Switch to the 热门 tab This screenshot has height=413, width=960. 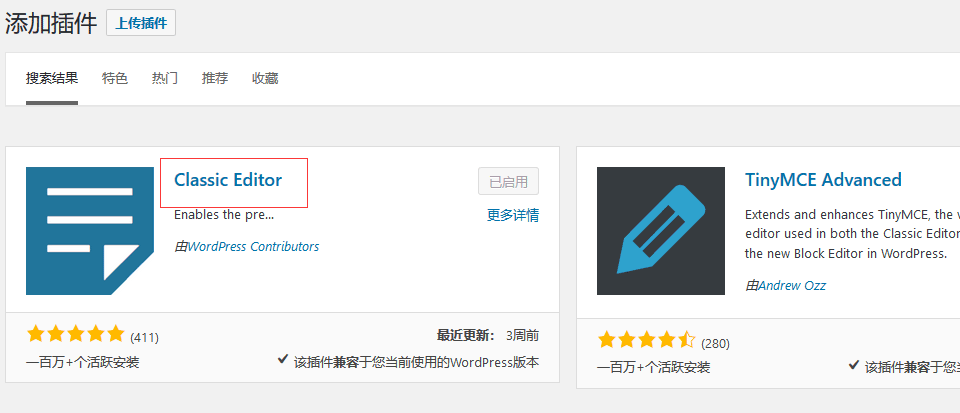[165, 78]
